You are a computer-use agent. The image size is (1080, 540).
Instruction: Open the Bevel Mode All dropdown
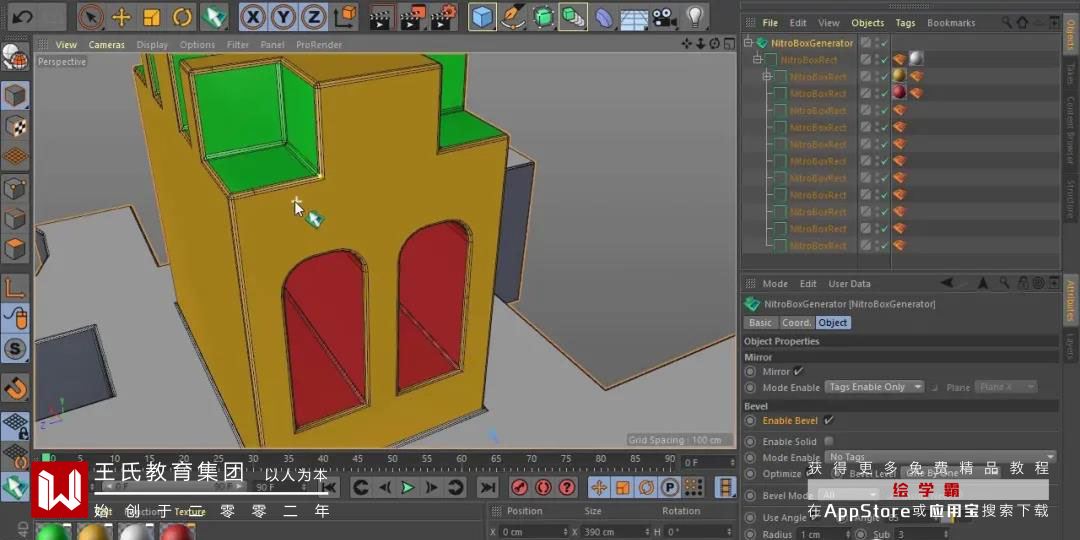coord(851,495)
